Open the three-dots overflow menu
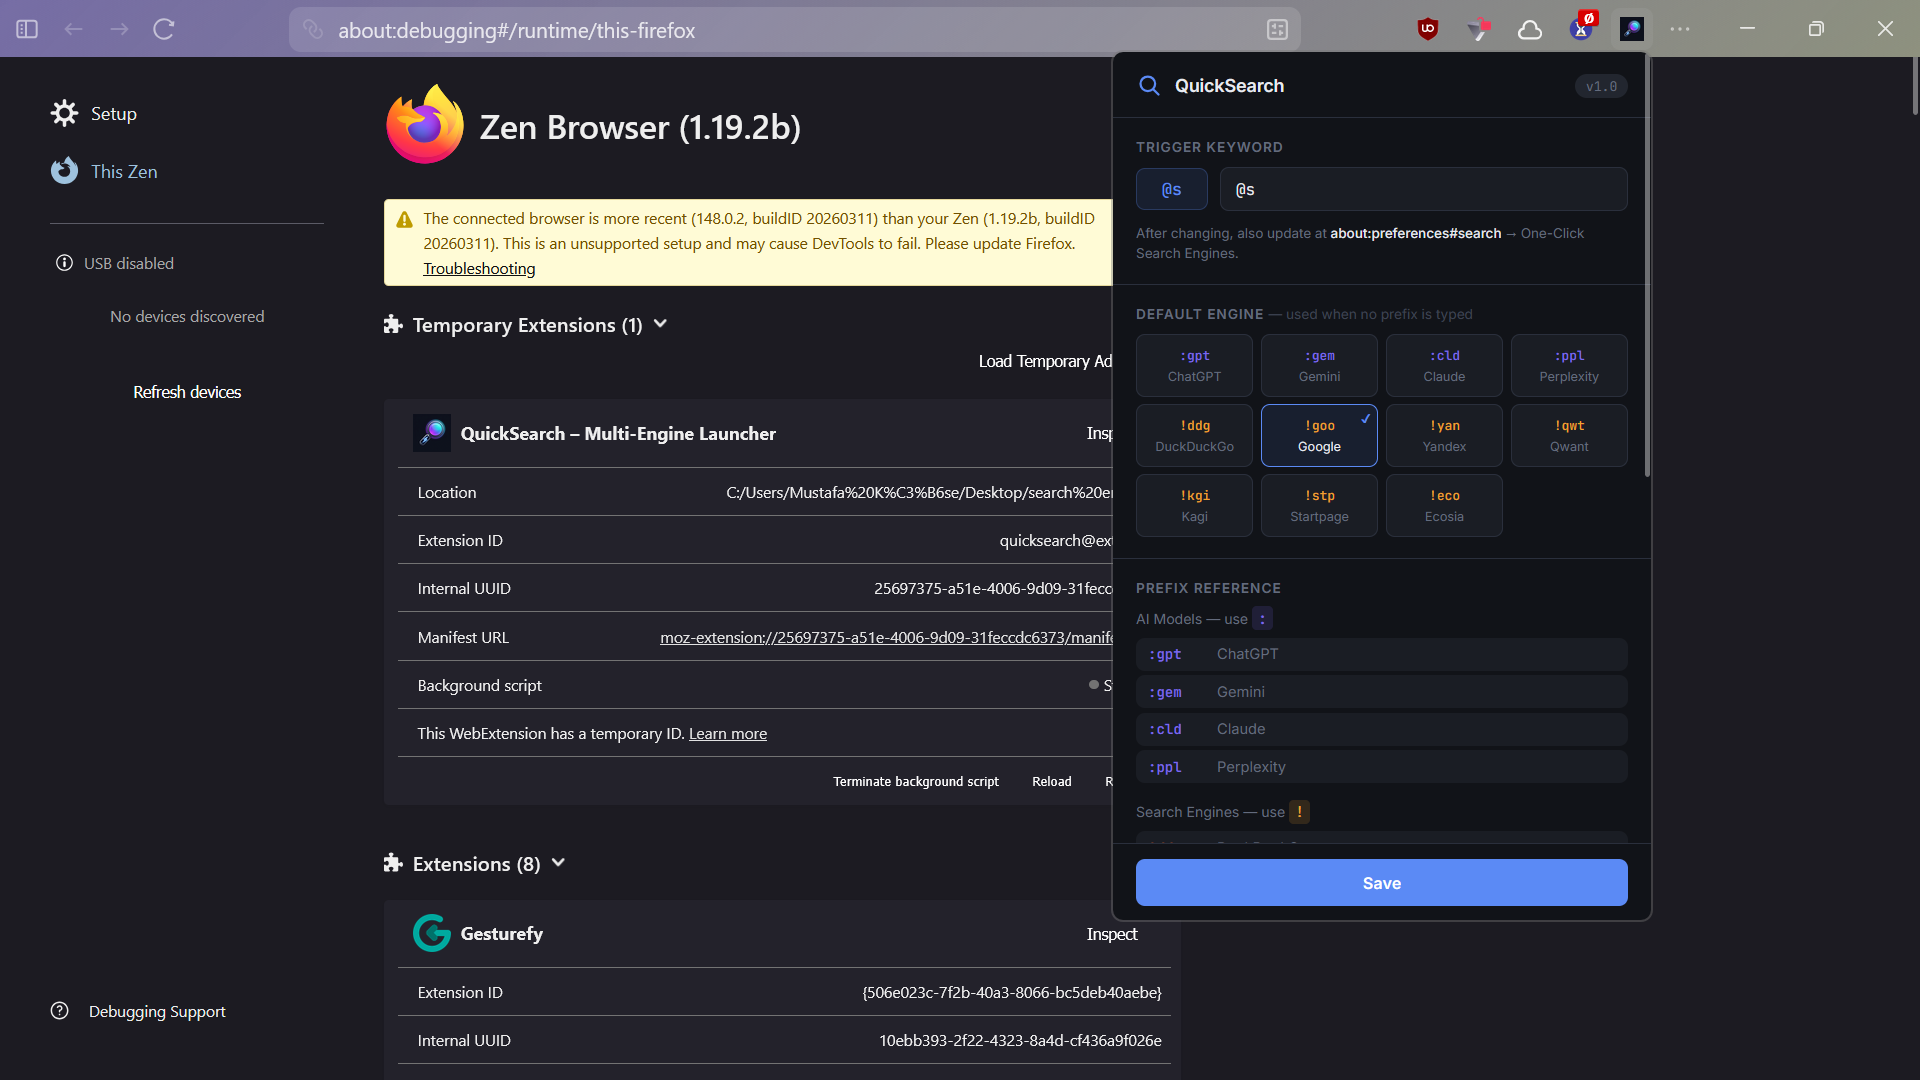This screenshot has width=1920, height=1080. point(1680,29)
